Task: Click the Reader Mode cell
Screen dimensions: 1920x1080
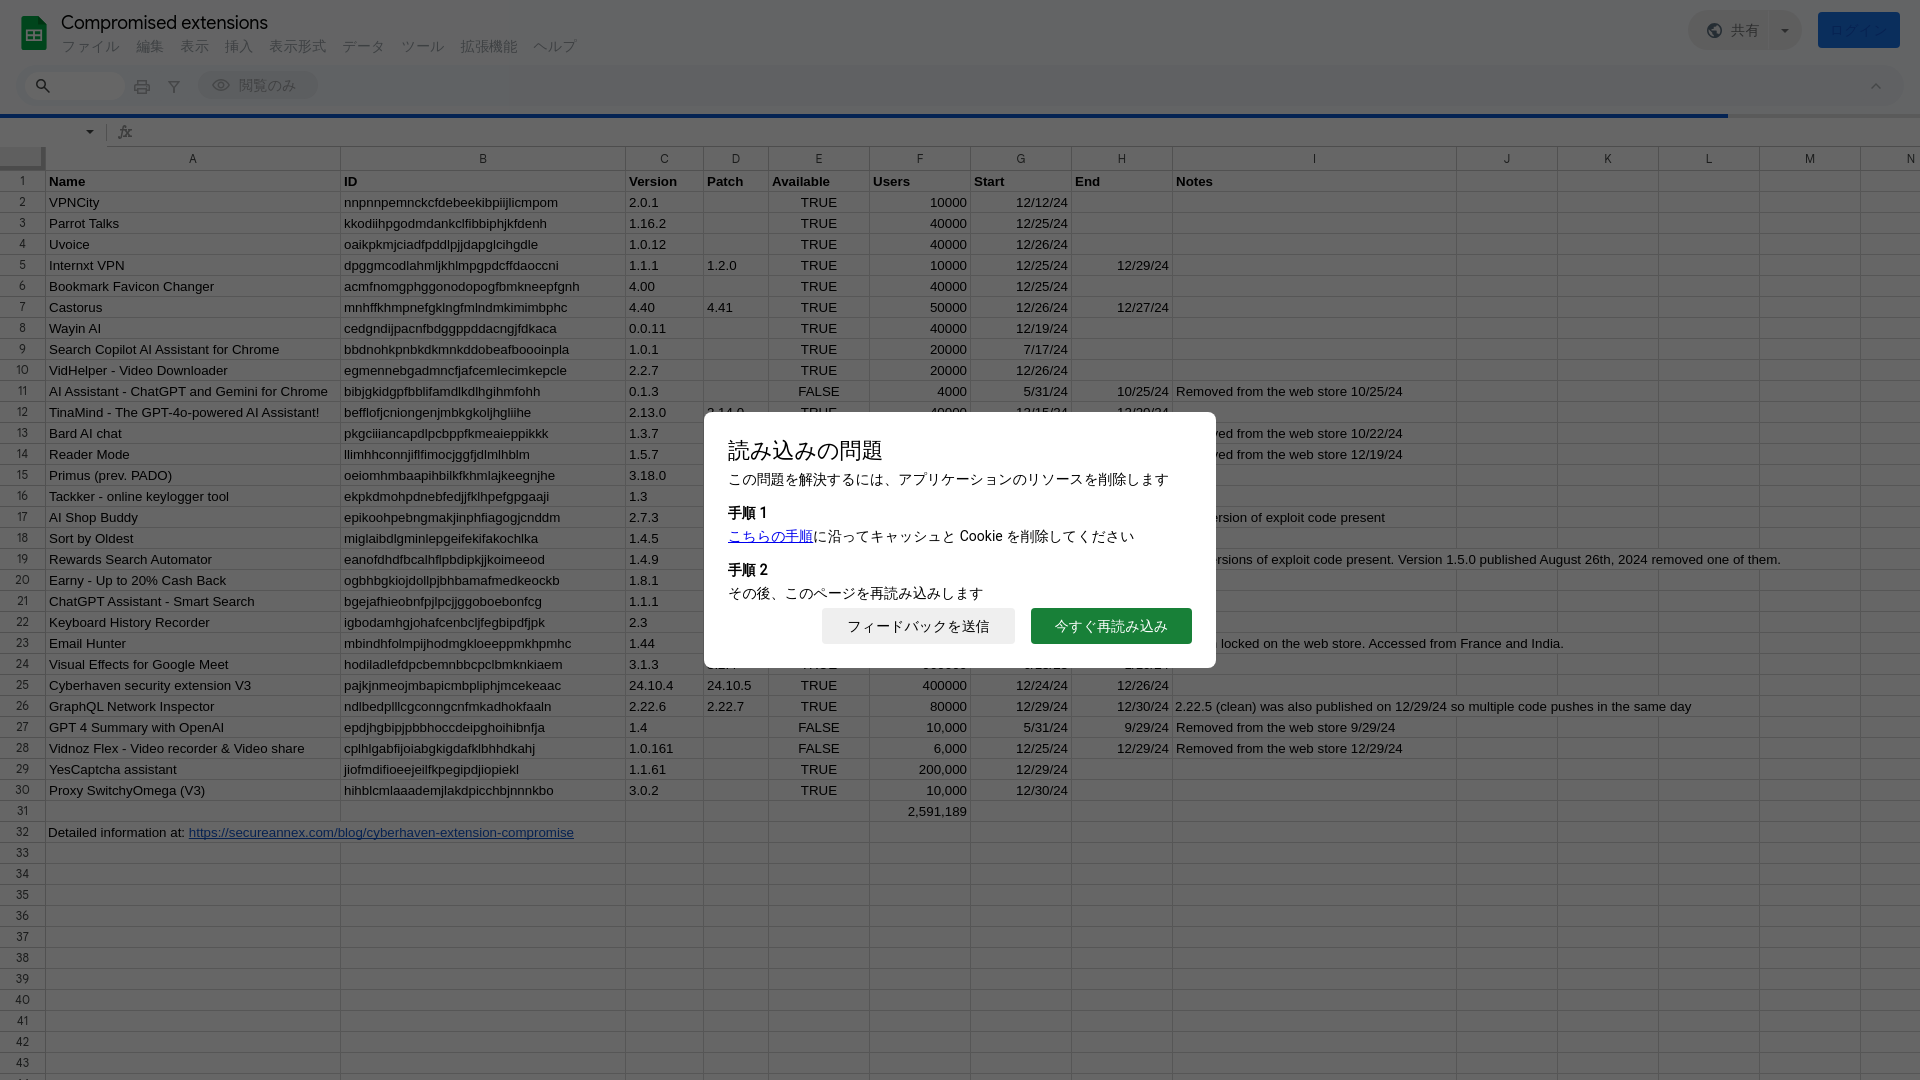Action: pyautogui.click(x=193, y=455)
